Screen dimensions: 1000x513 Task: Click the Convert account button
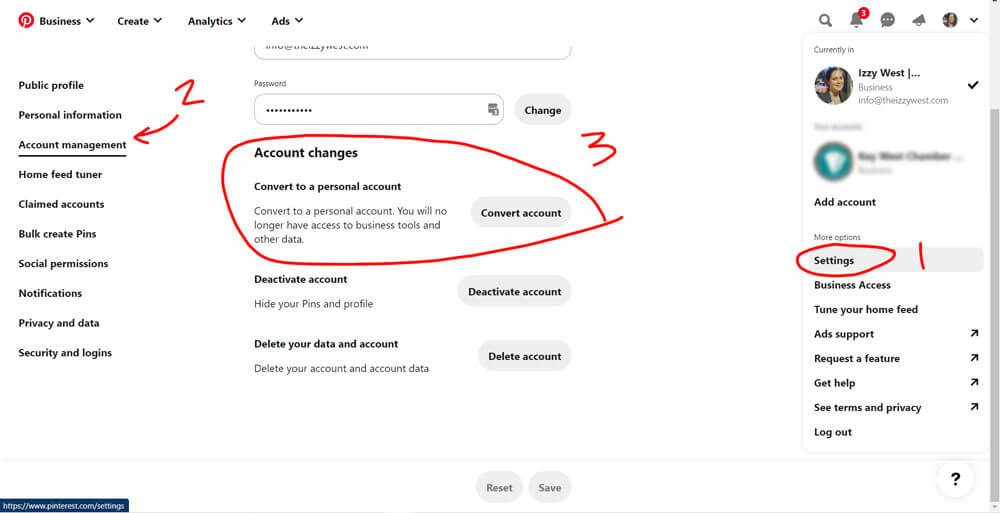pyautogui.click(x=521, y=212)
